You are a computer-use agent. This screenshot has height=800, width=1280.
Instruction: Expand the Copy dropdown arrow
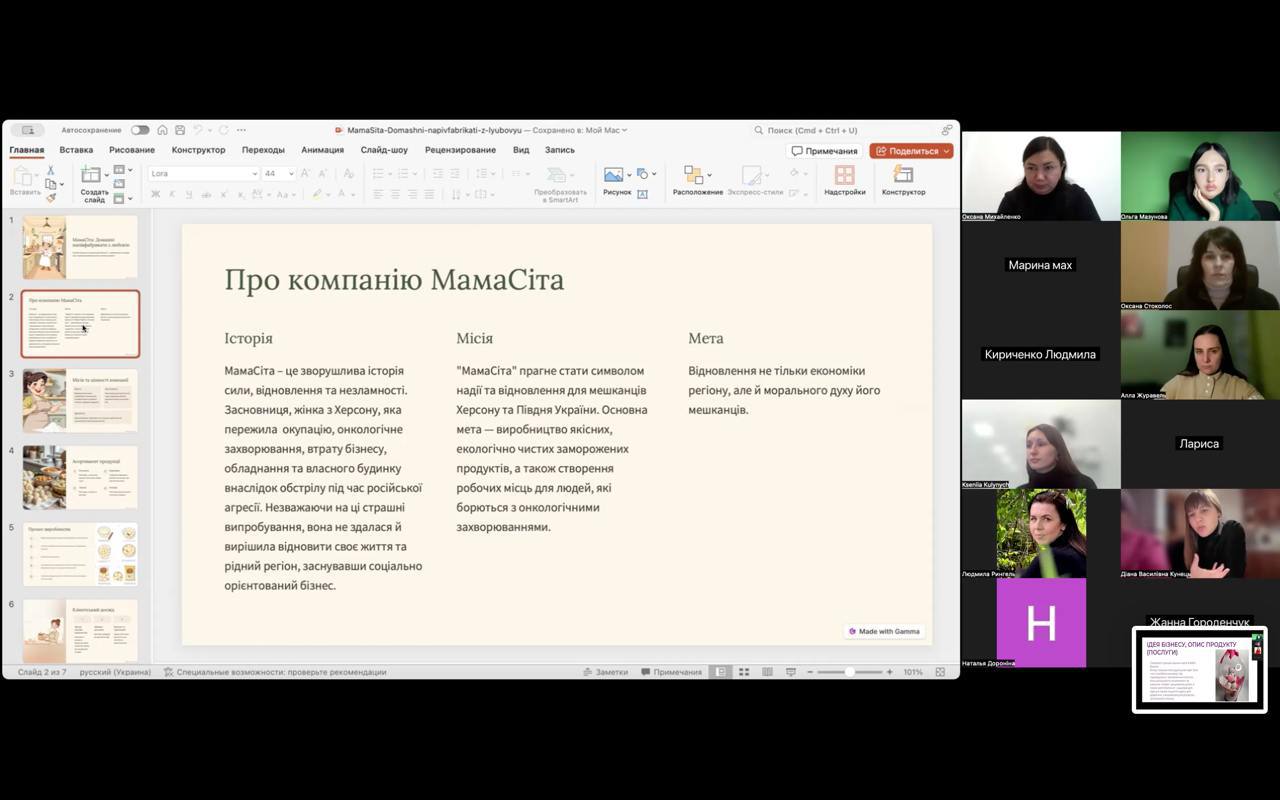(61, 184)
